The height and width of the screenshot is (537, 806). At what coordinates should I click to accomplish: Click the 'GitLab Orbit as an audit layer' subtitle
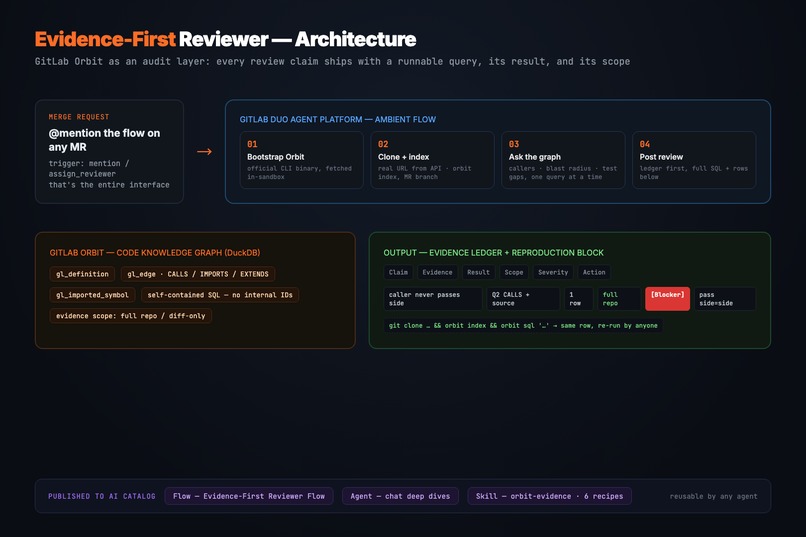tap(332, 62)
